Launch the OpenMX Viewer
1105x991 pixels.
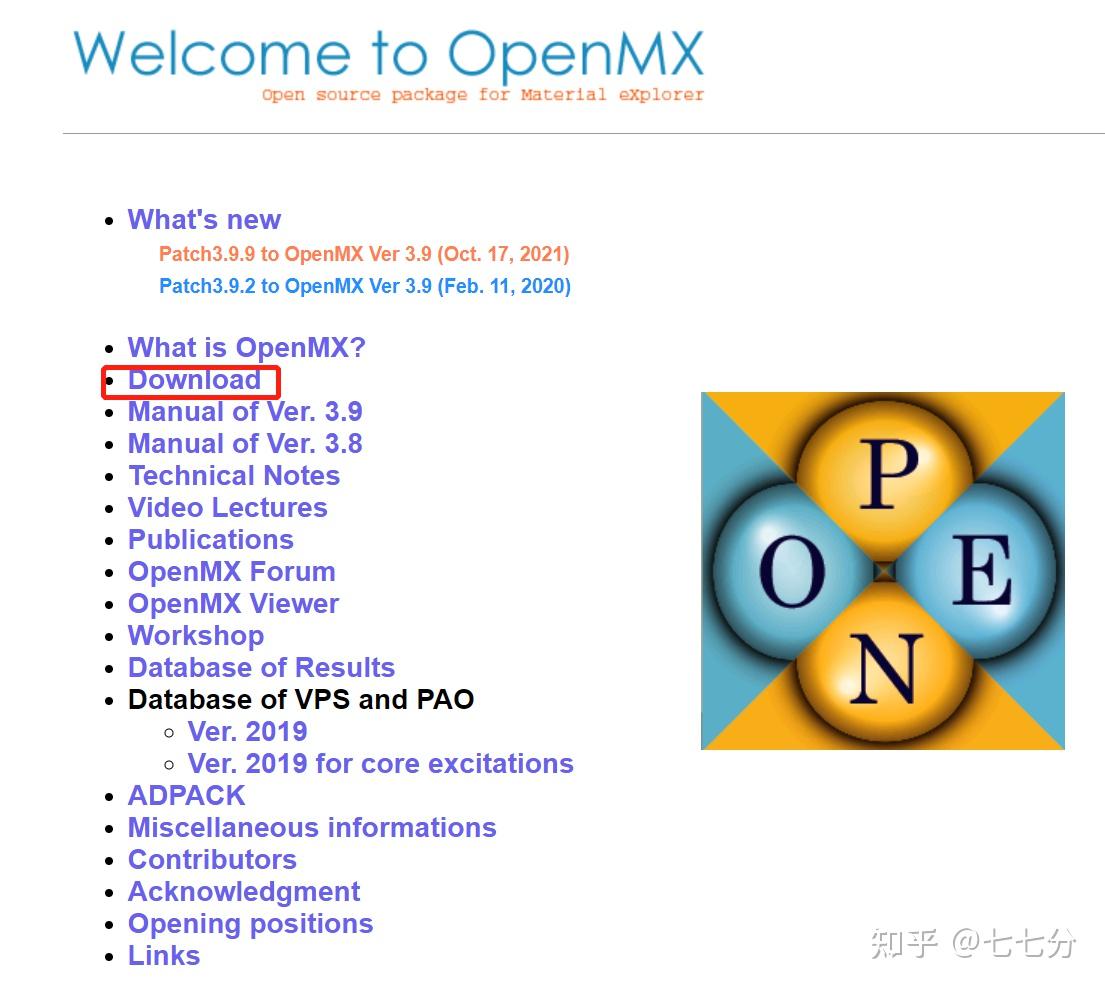233,603
